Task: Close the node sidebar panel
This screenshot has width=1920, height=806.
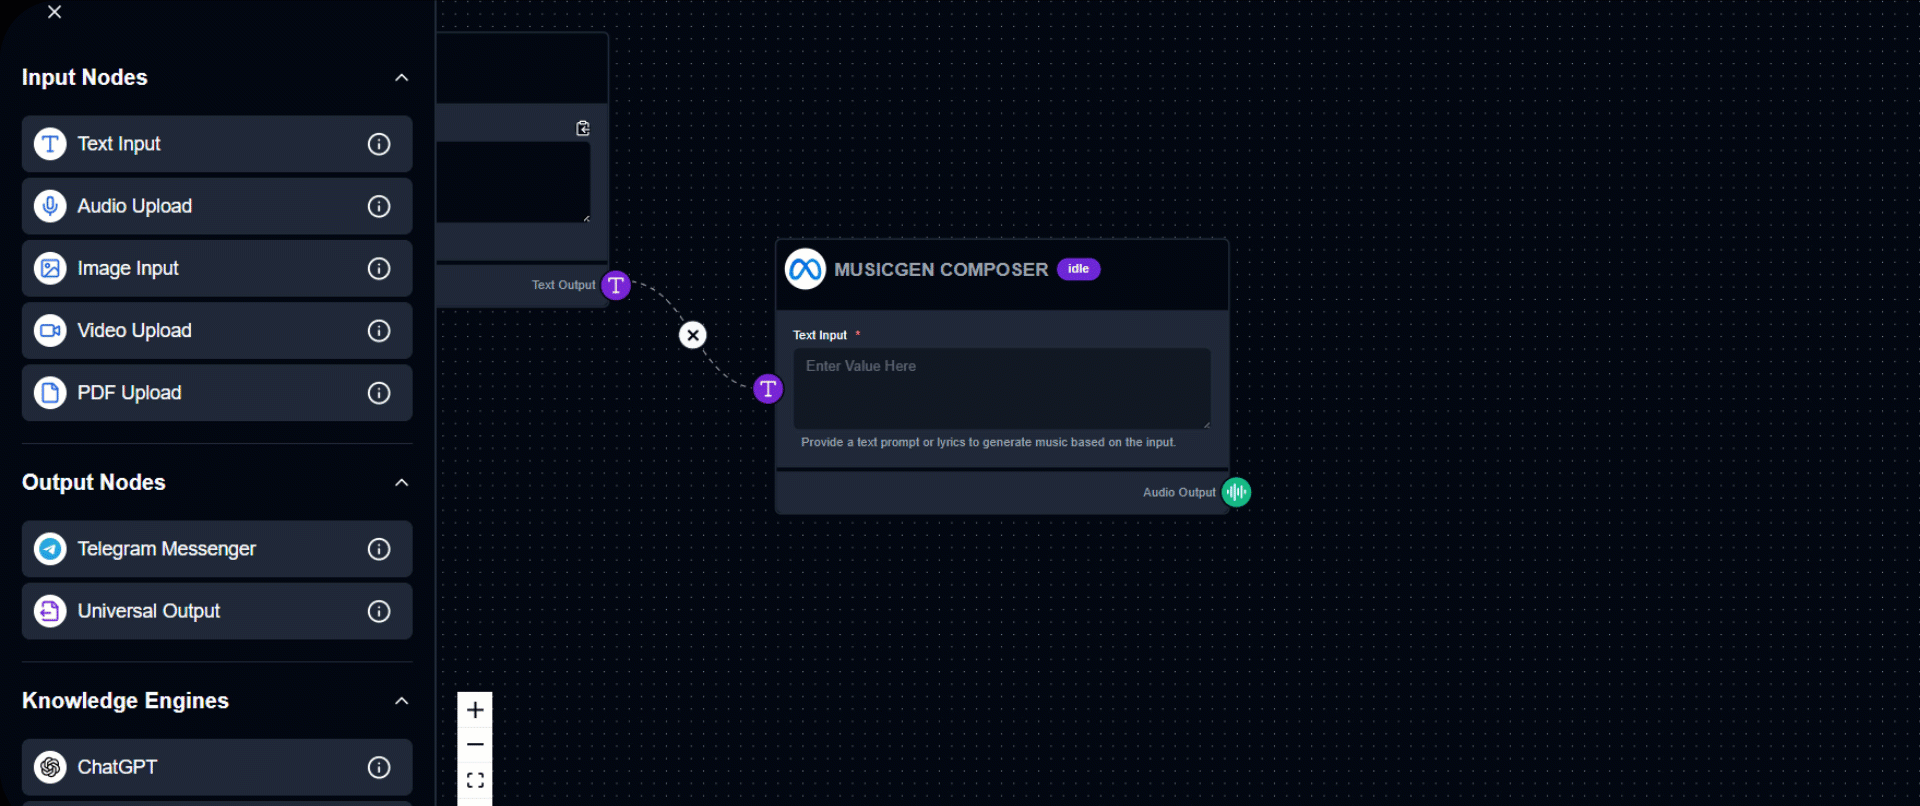Action: tap(55, 12)
